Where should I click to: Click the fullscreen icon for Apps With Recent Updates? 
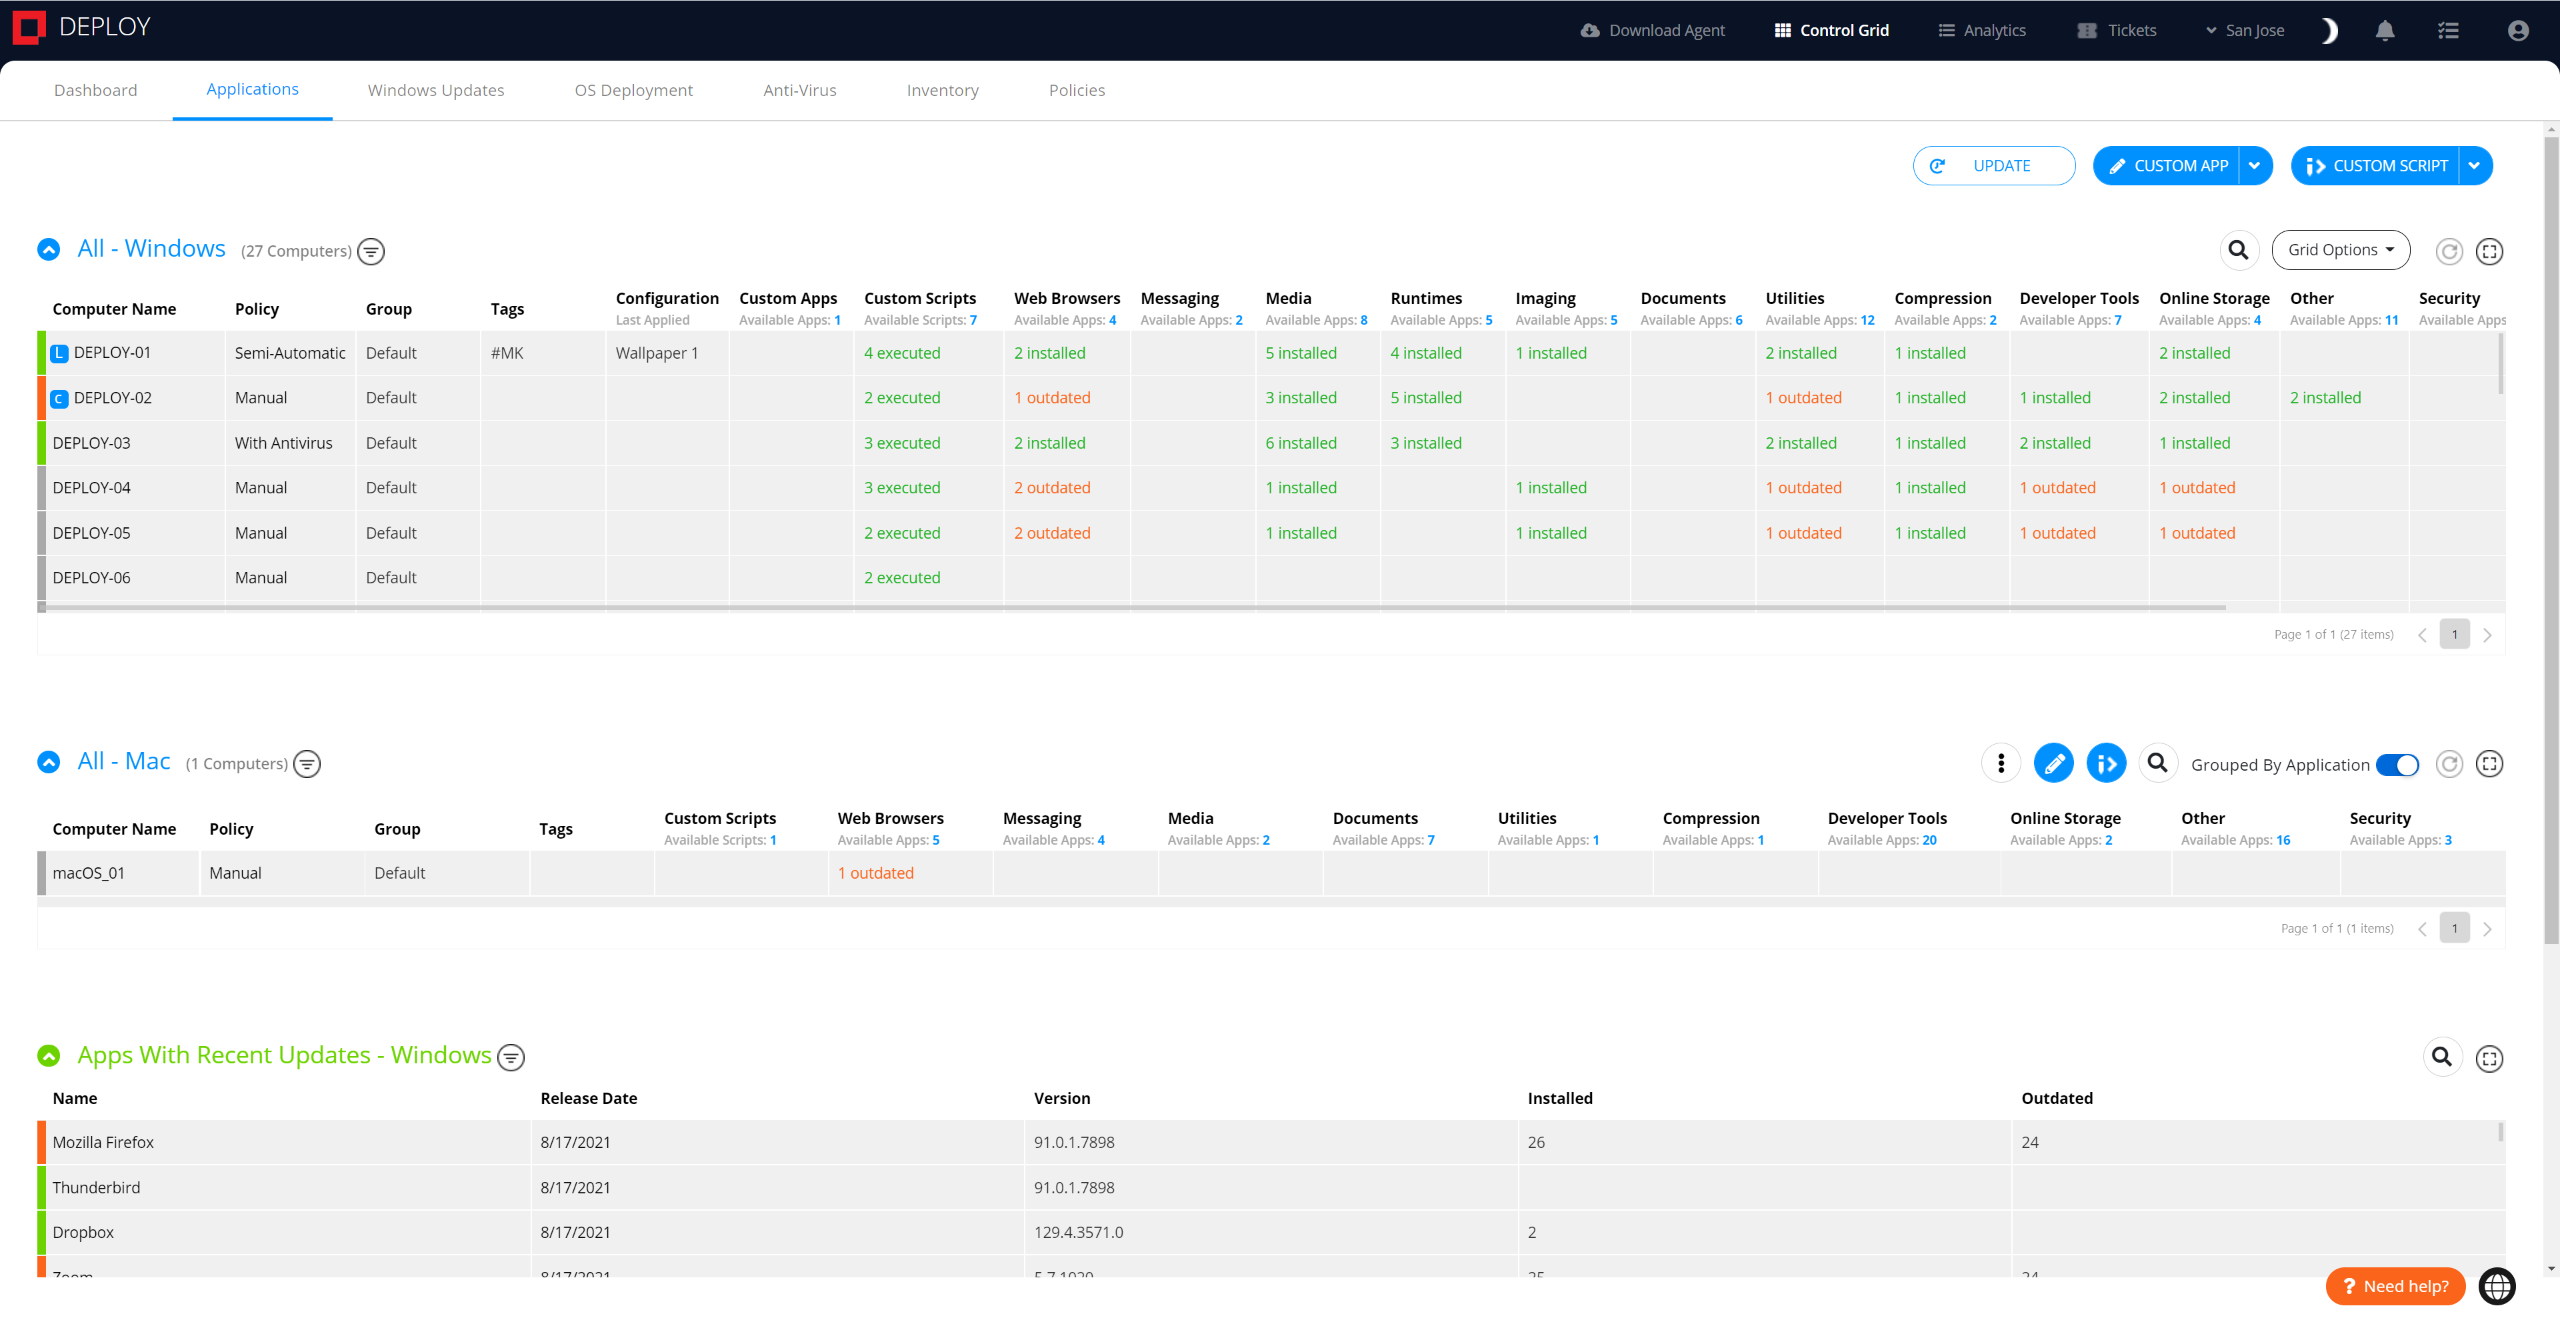2490,1058
